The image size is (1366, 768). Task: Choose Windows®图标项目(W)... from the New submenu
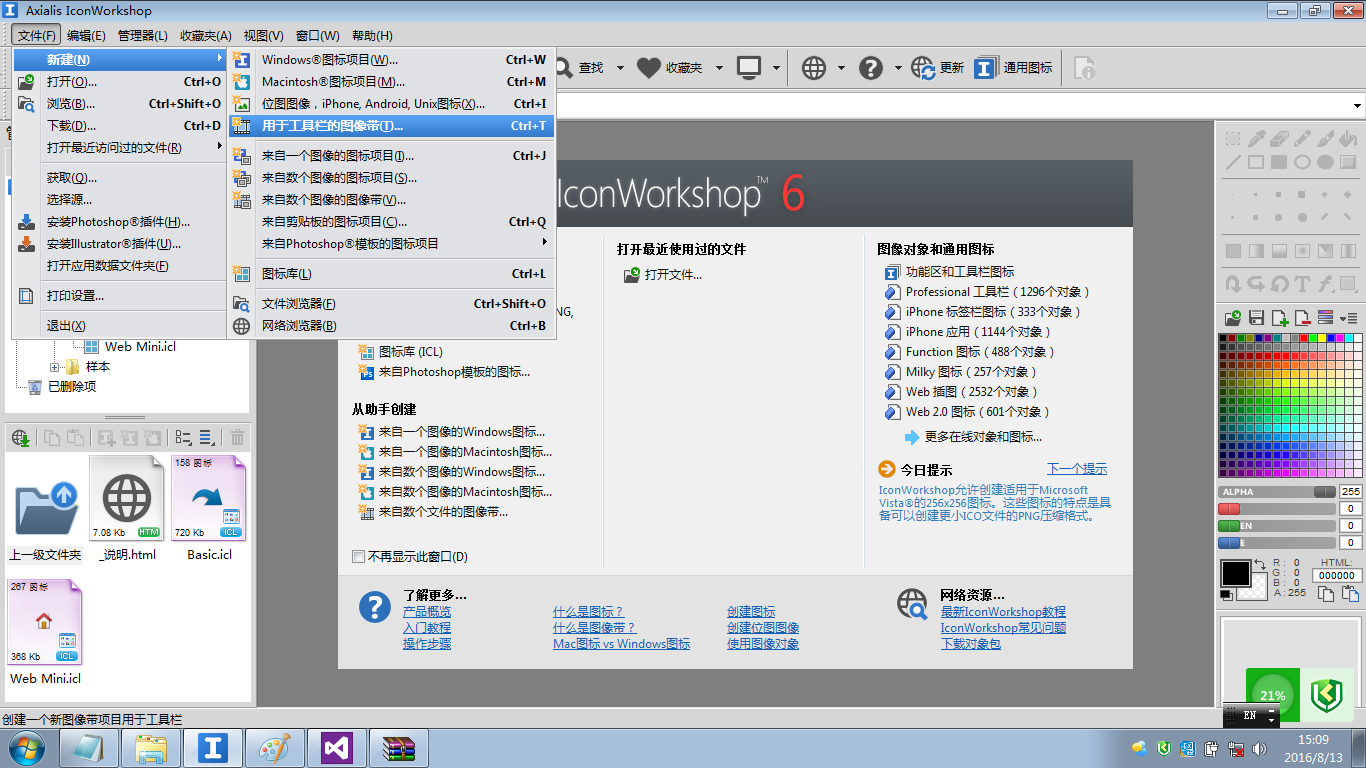pos(392,60)
